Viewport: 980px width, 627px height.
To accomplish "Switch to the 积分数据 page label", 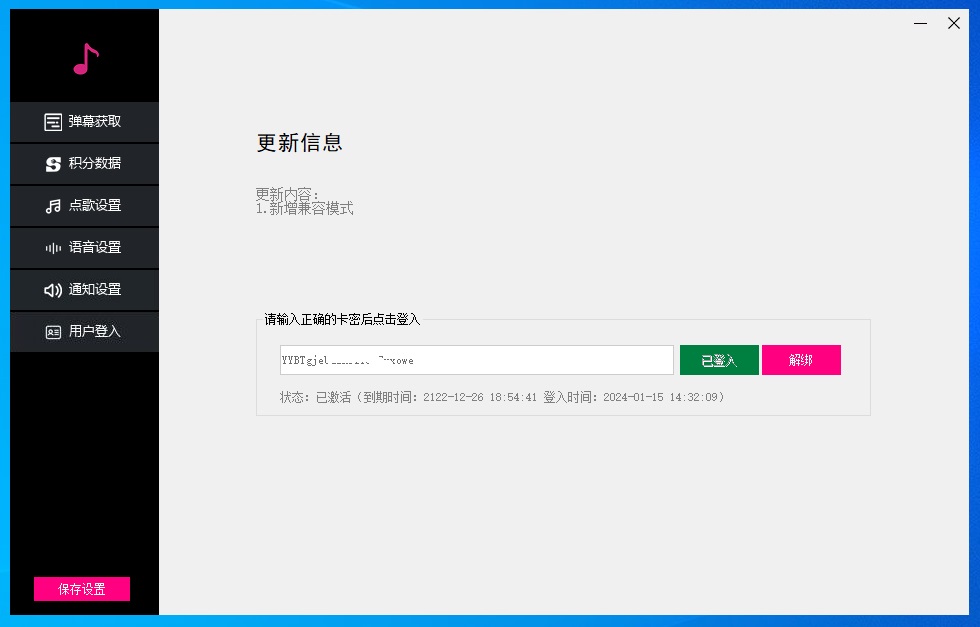I will coord(95,164).
